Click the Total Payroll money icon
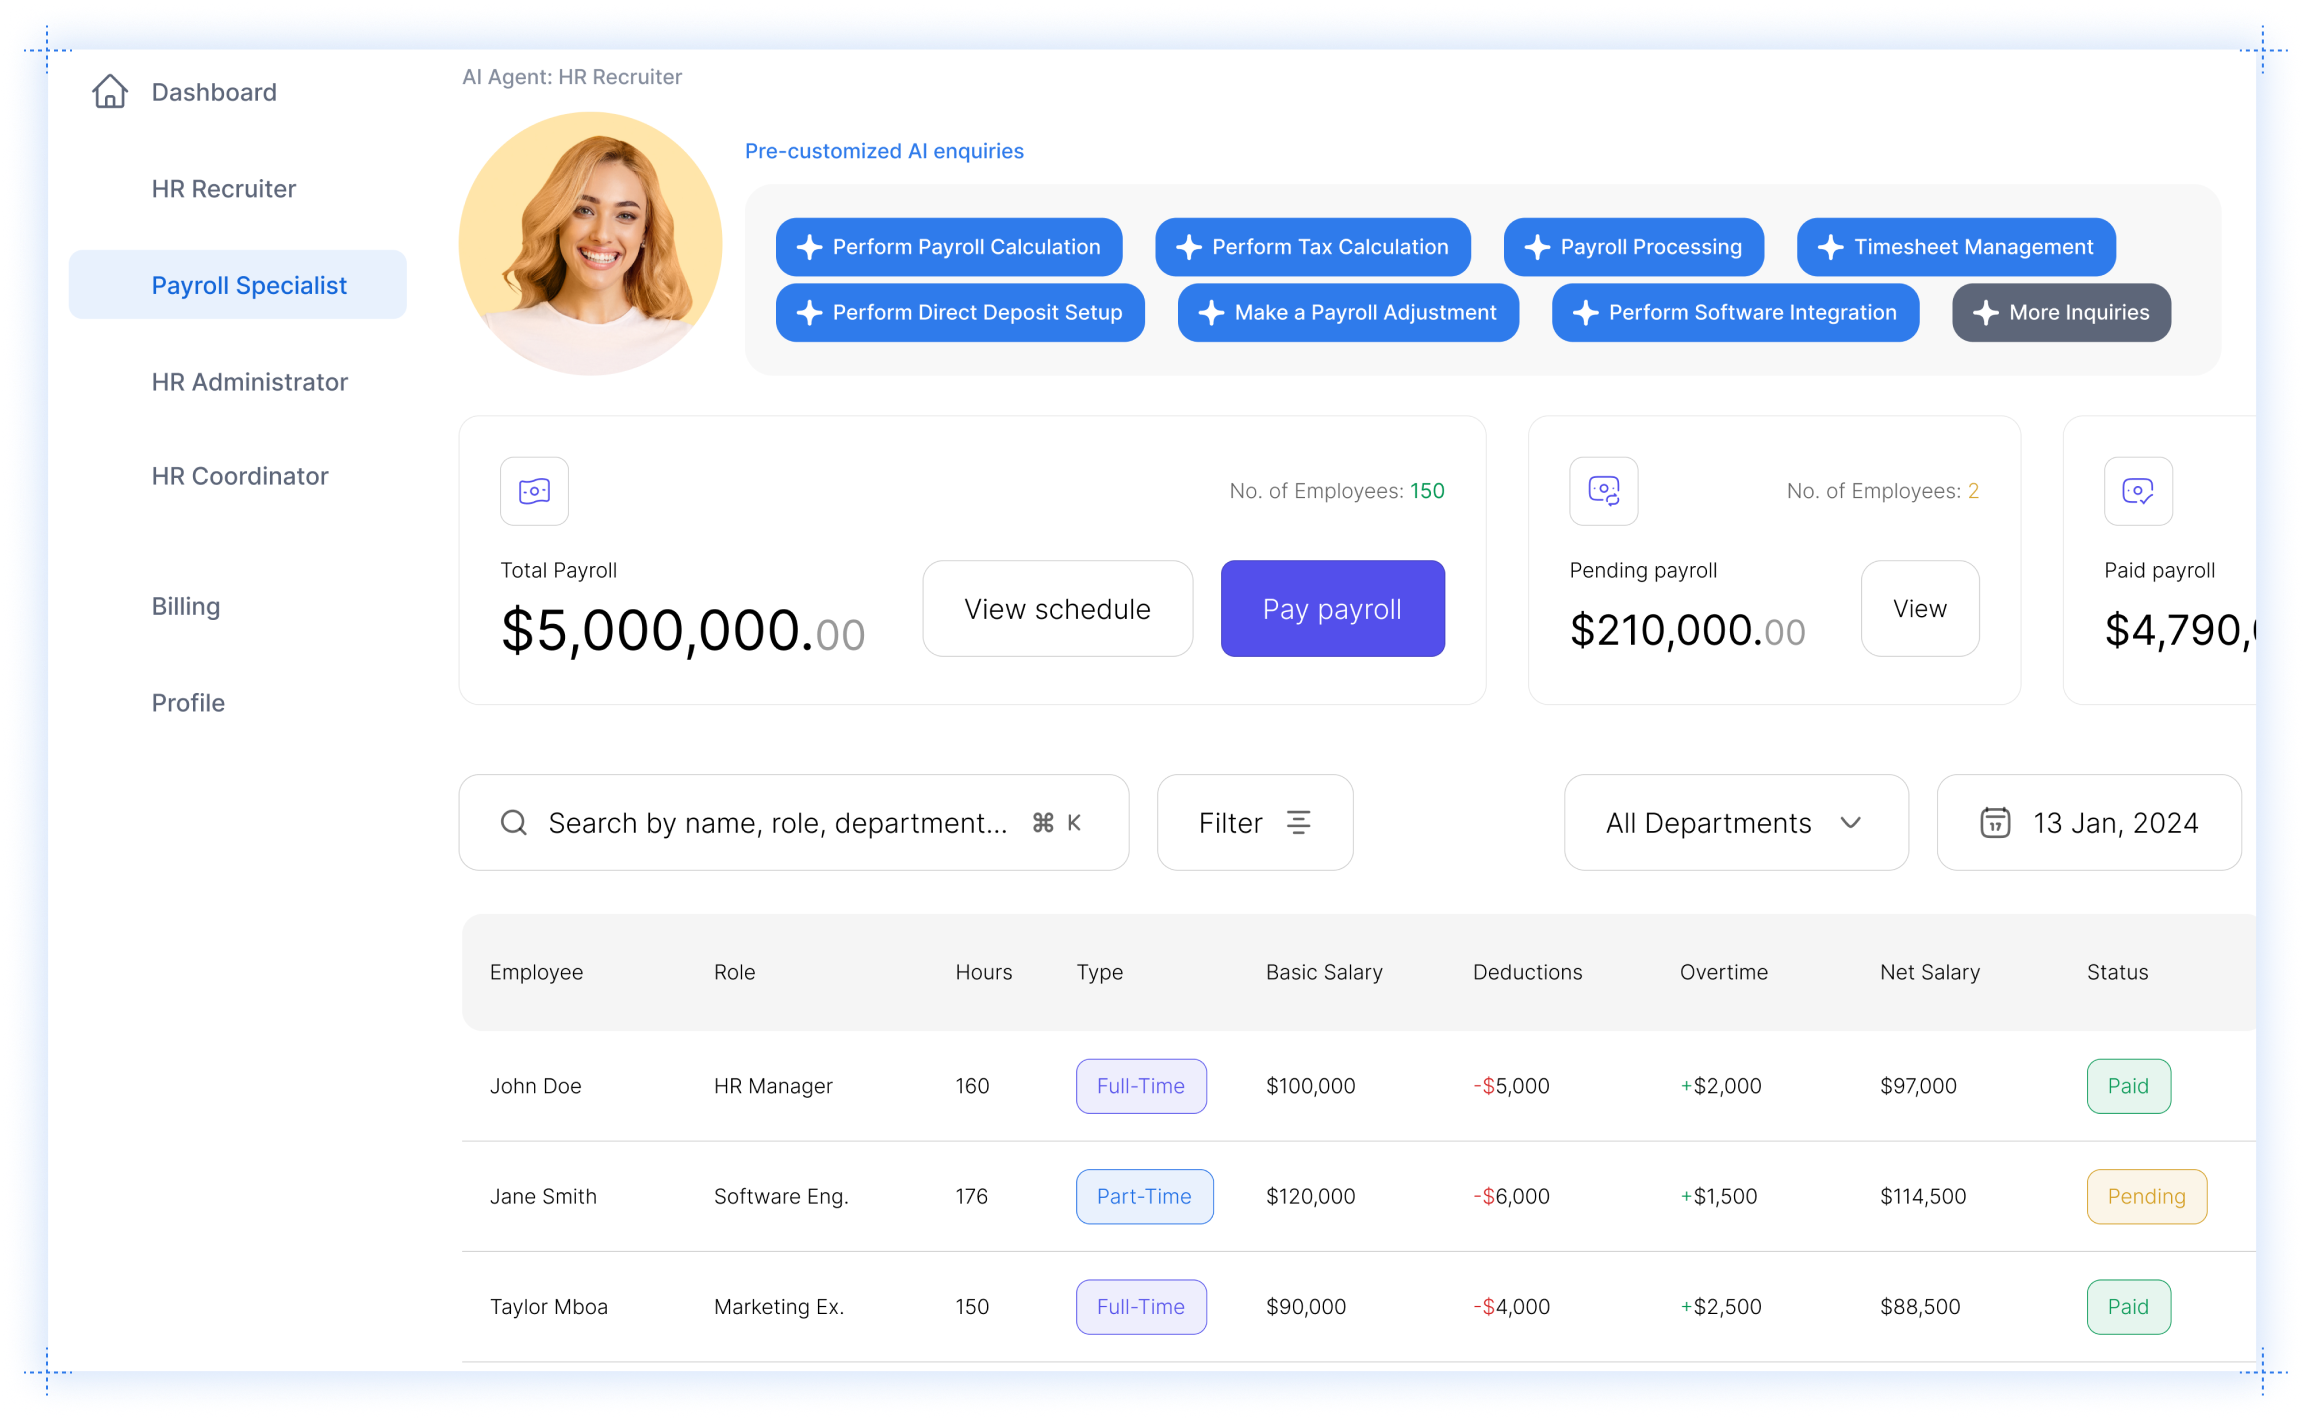Screen dimensions: 2308x1419 tap(534, 491)
